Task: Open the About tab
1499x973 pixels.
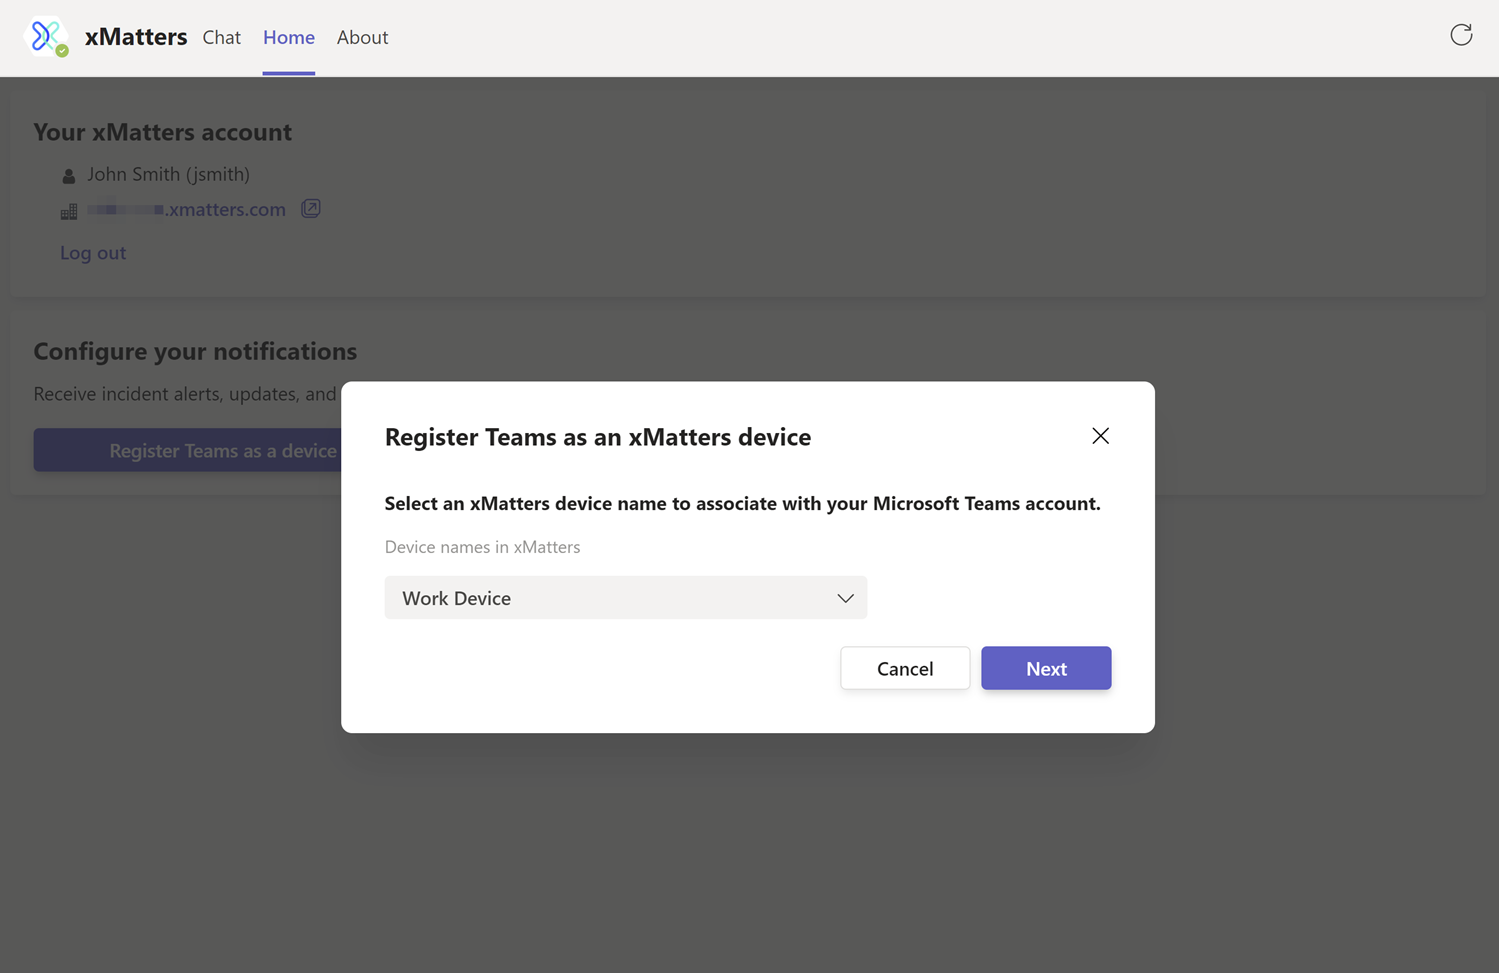Action: (x=362, y=37)
